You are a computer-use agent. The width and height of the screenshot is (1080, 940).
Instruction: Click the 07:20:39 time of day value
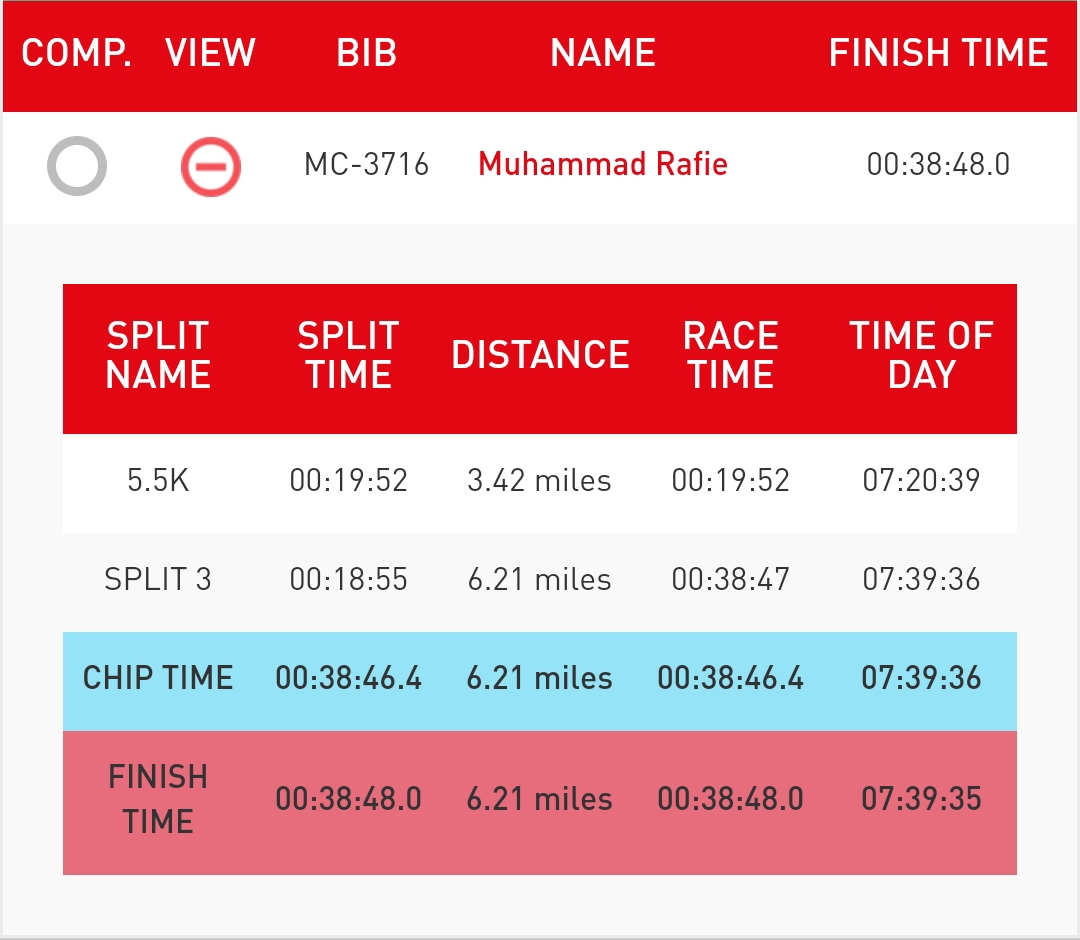click(922, 481)
